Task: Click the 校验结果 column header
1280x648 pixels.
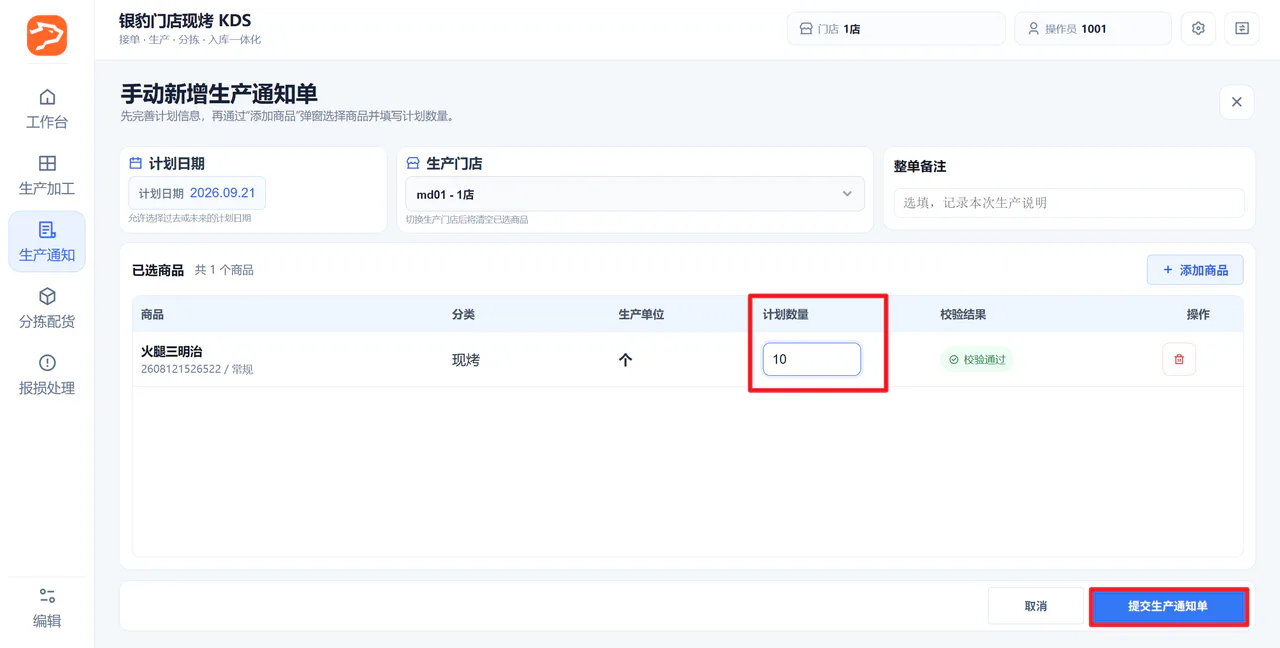Action: 963,314
